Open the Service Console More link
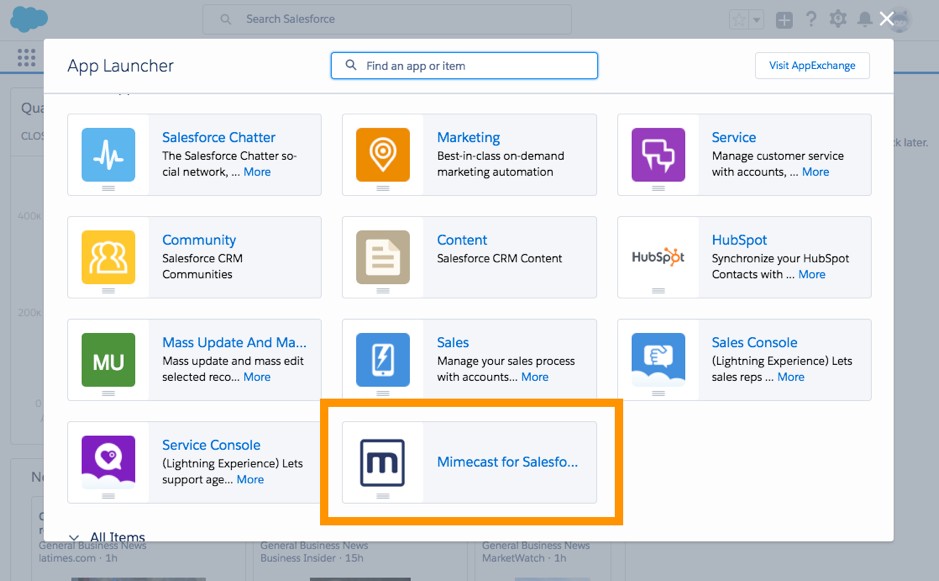Image resolution: width=939 pixels, height=581 pixels. click(250, 479)
